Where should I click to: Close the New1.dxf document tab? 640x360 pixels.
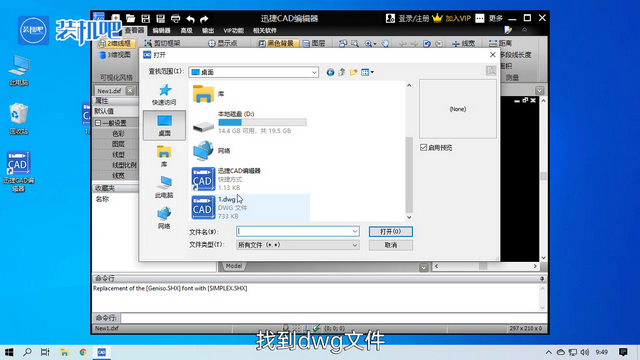pyautogui.click(x=130, y=91)
